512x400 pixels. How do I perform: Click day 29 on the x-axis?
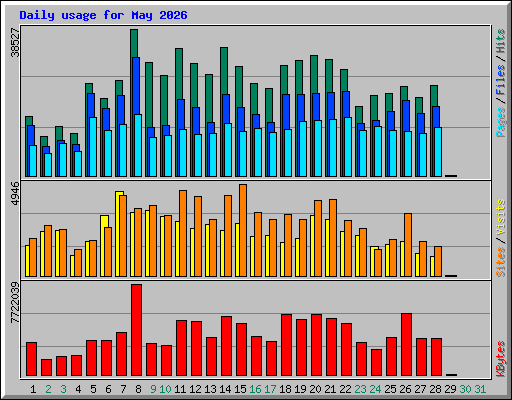click(x=450, y=389)
